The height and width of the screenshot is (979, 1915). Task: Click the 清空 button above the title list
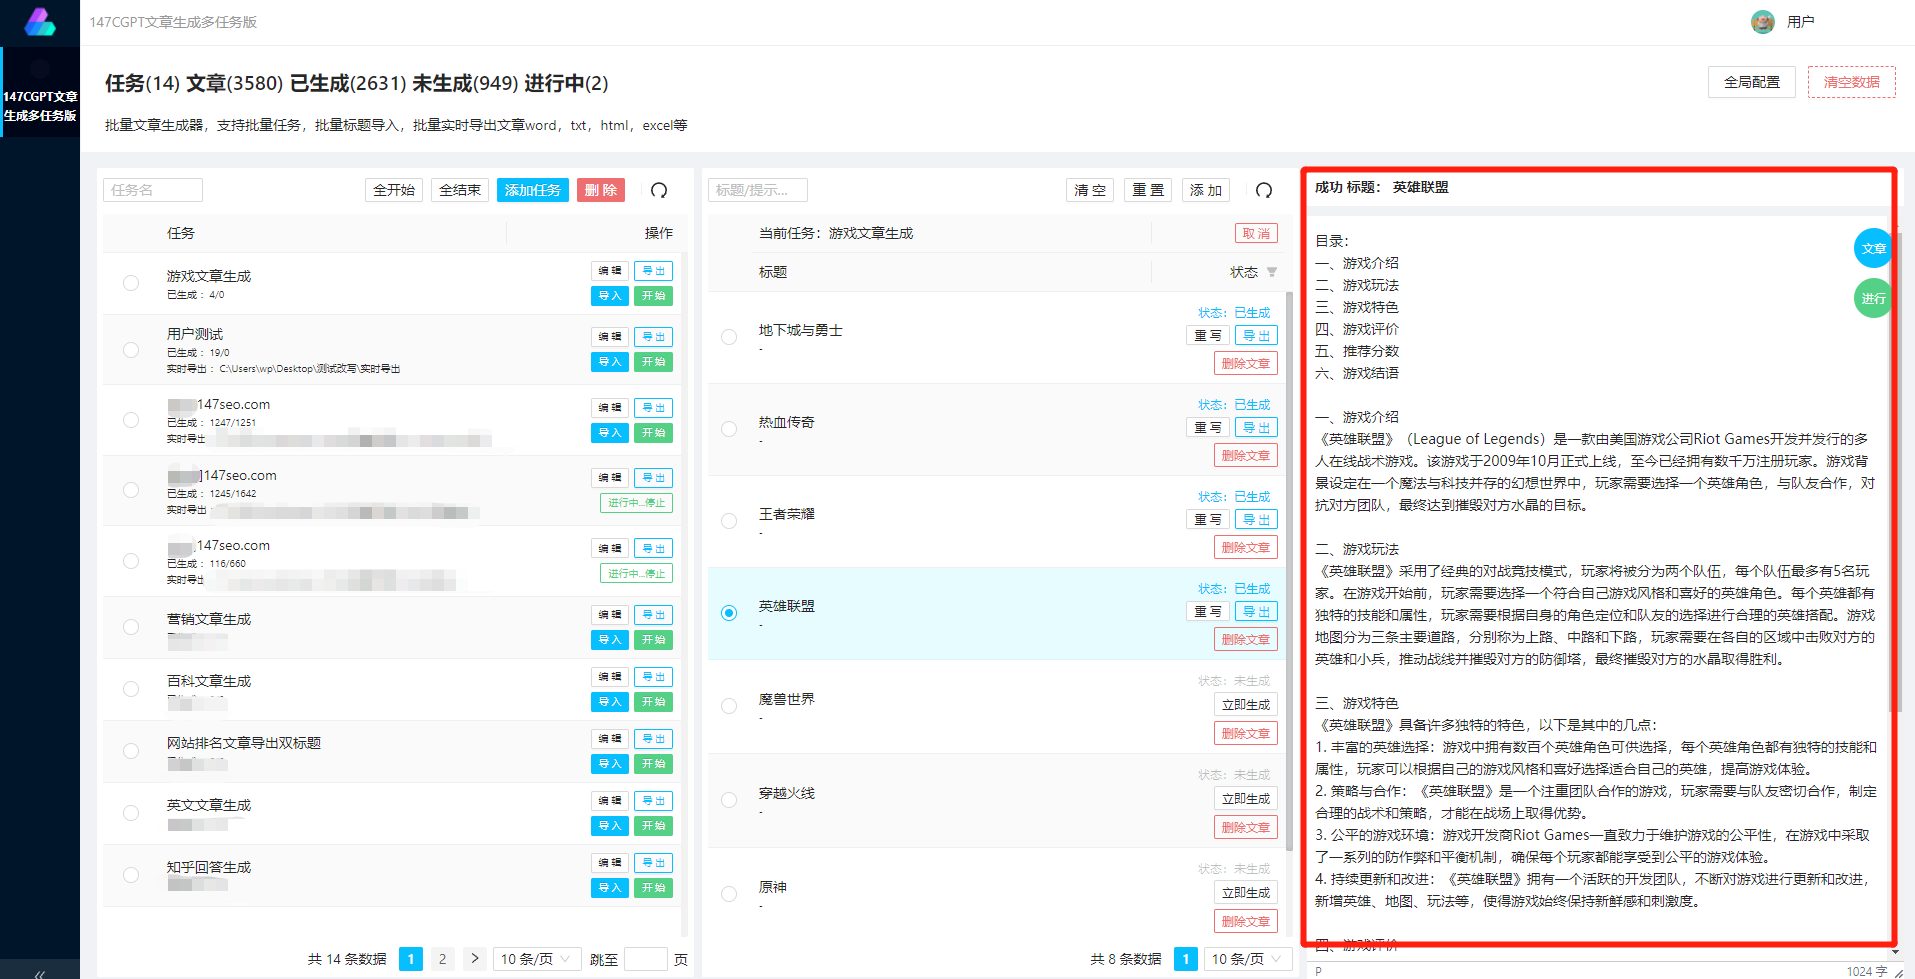(1090, 190)
